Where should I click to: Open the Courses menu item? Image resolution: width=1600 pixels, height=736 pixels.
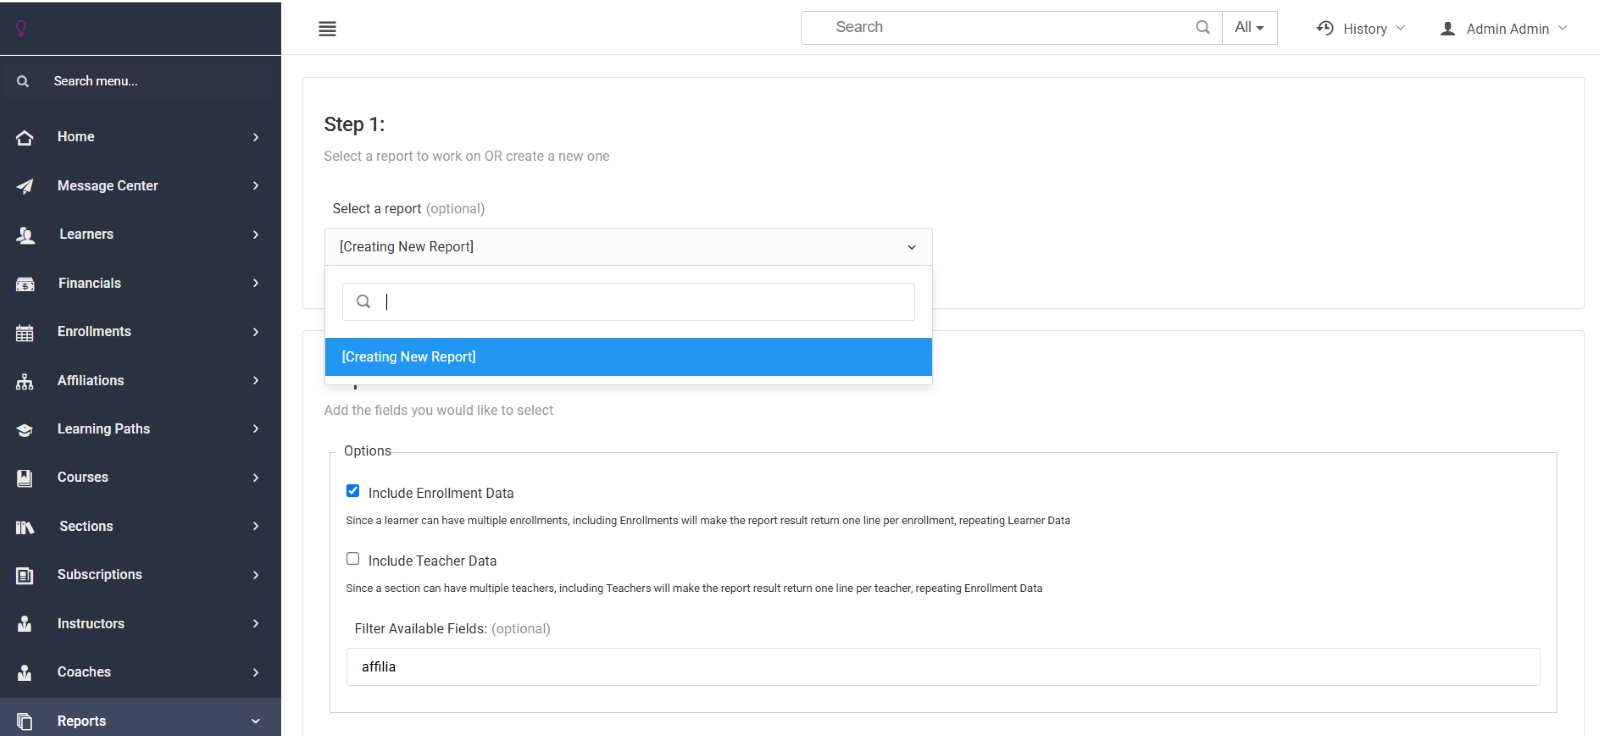point(83,478)
